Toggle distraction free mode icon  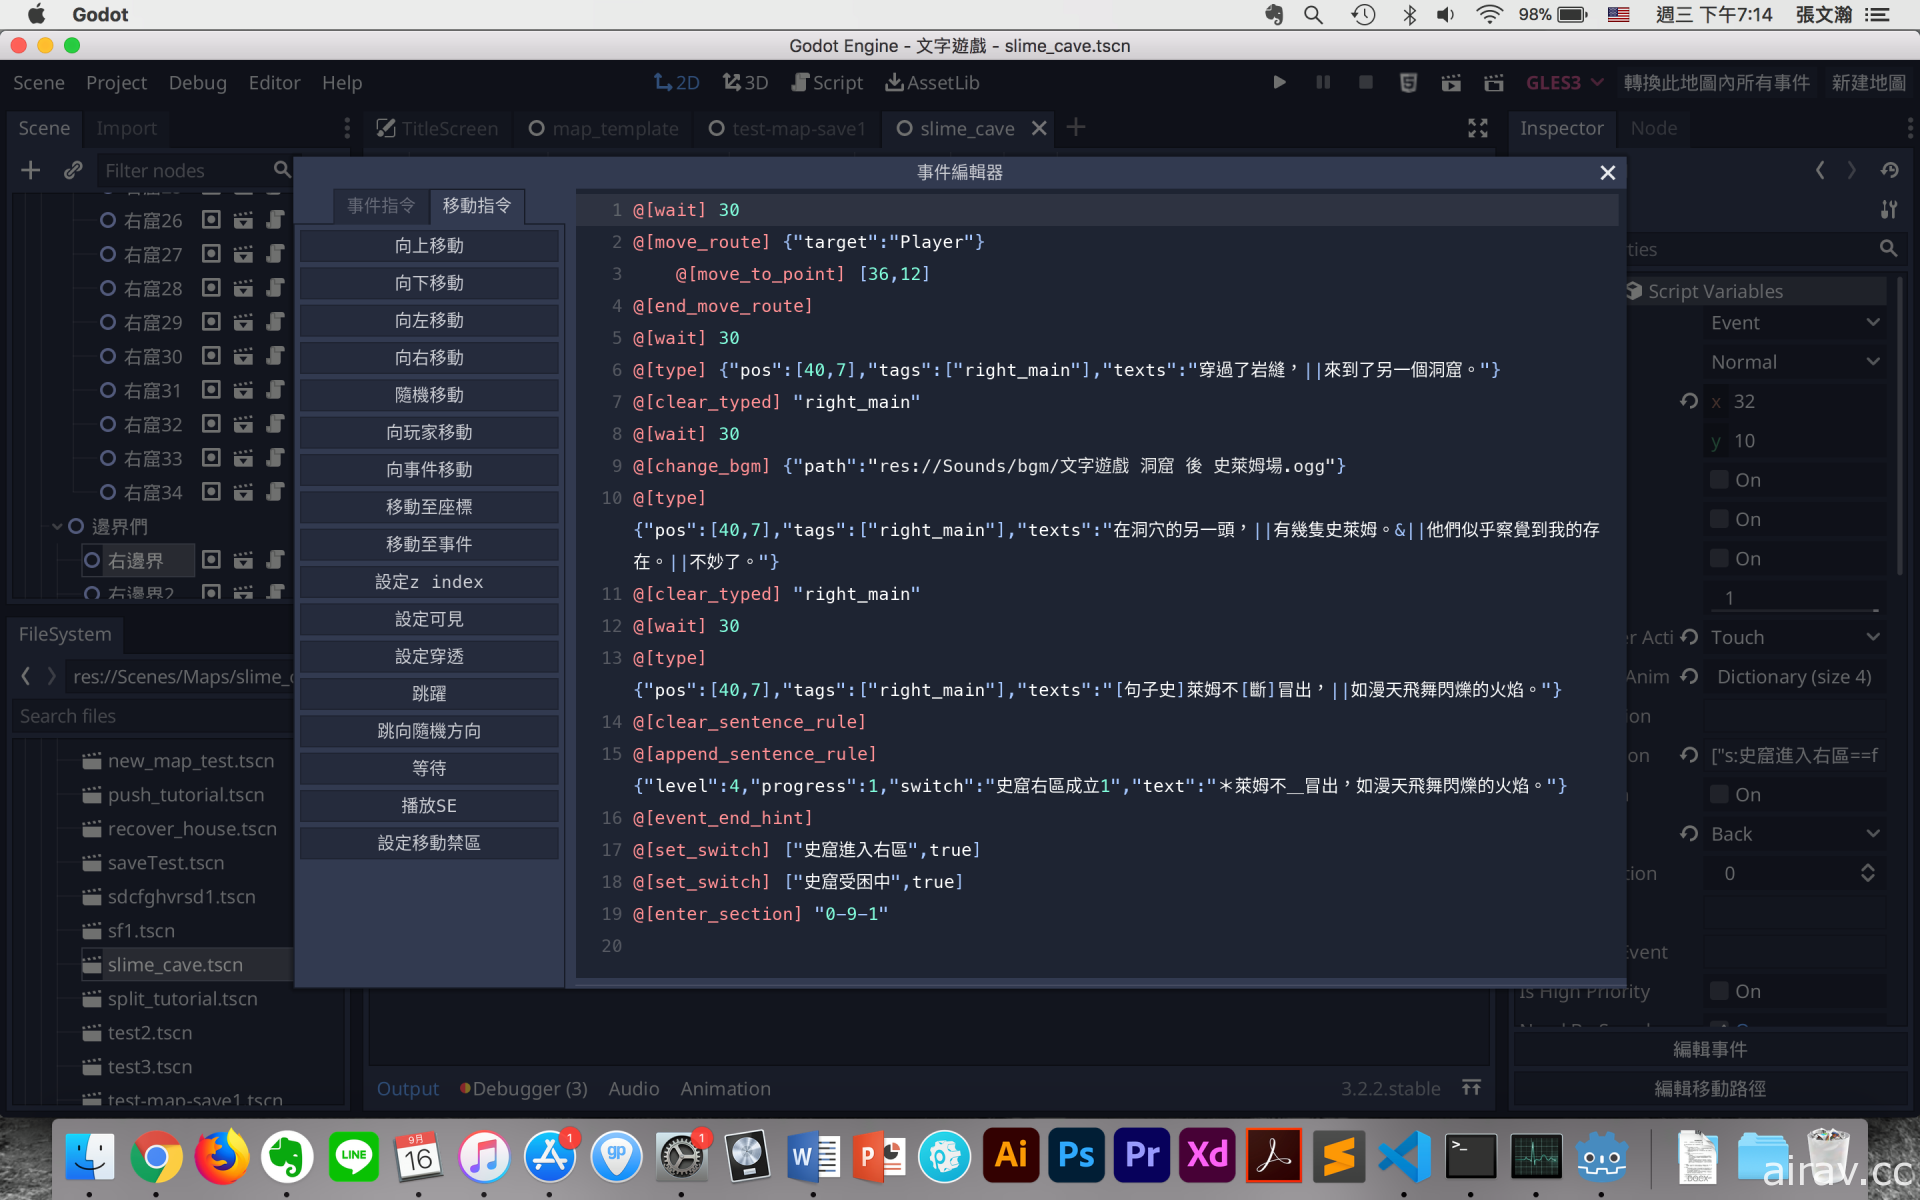1478,128
